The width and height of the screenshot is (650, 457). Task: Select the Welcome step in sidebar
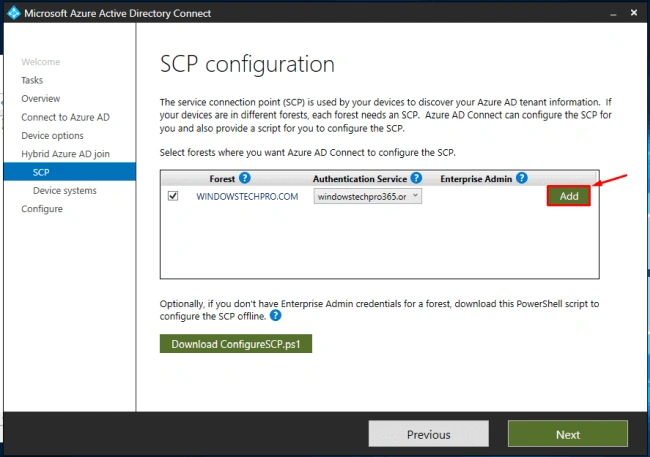(41, 62)
